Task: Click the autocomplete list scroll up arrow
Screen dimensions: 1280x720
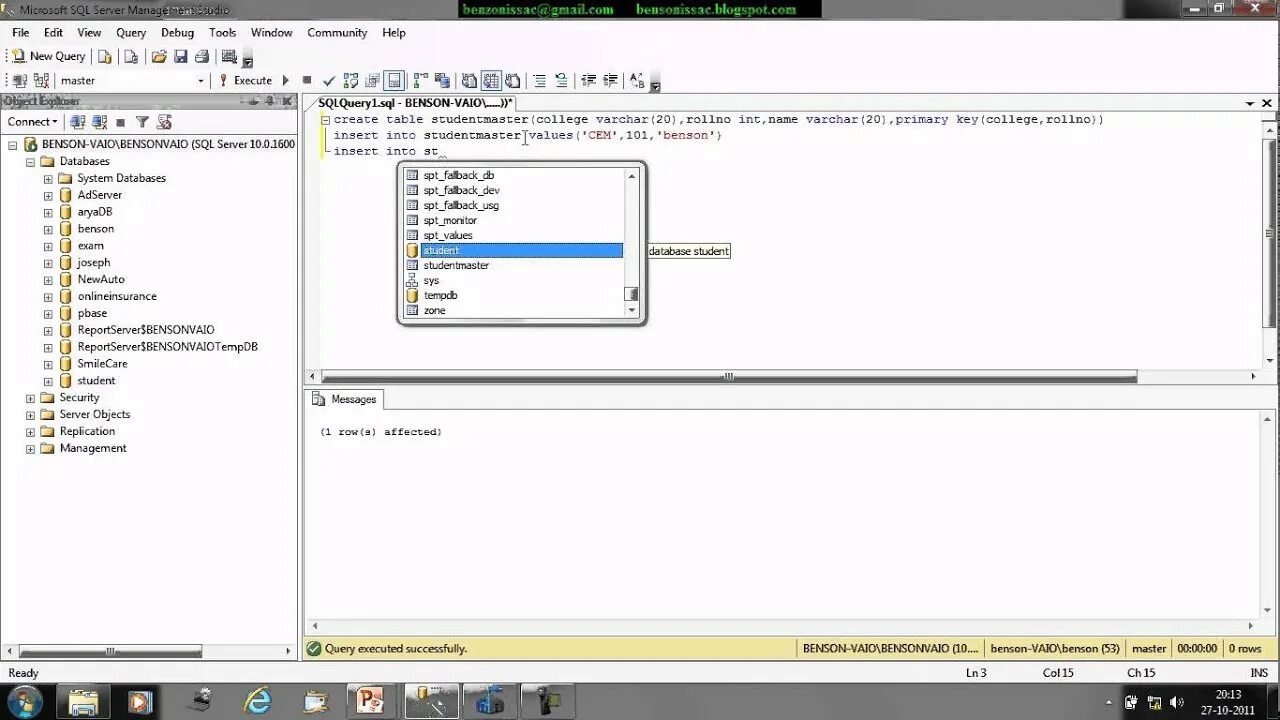Action: (631, 175)
